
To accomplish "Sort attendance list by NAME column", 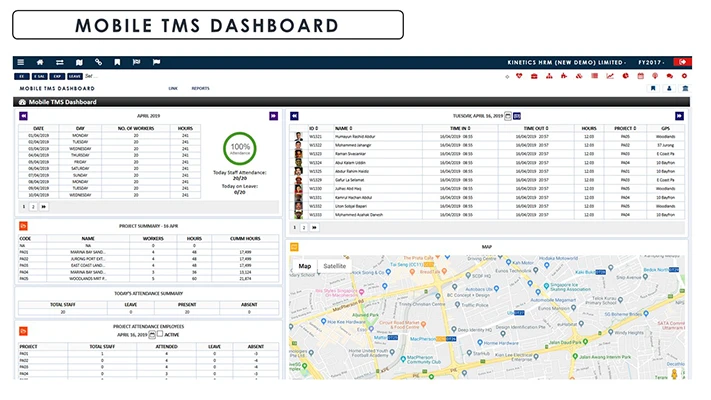I will (x=344, y=128).
